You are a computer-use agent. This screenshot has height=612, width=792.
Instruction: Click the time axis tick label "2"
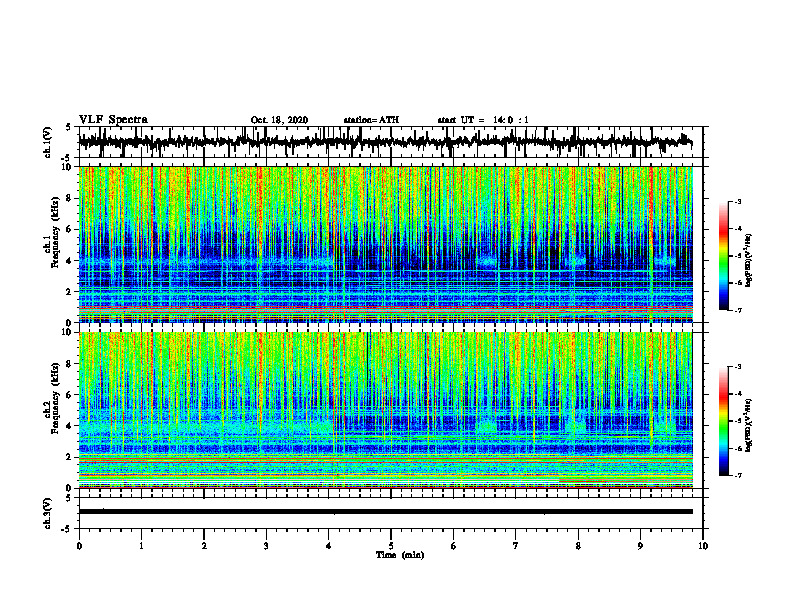(204, 546)
